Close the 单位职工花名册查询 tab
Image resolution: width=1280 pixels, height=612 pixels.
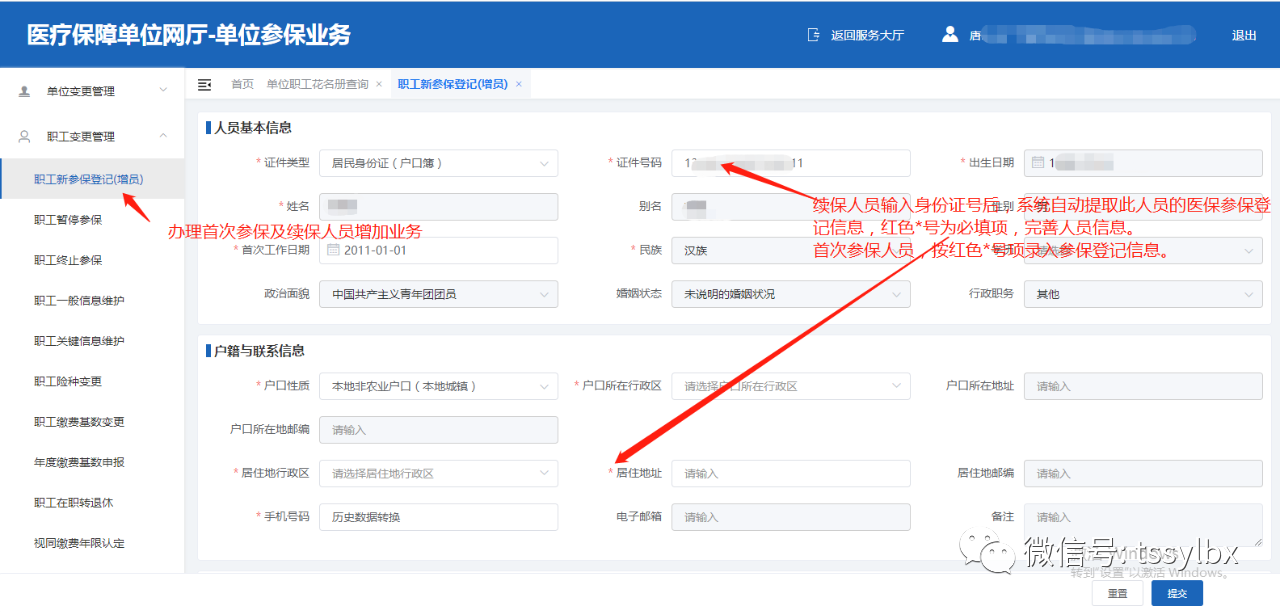(379, 85)
